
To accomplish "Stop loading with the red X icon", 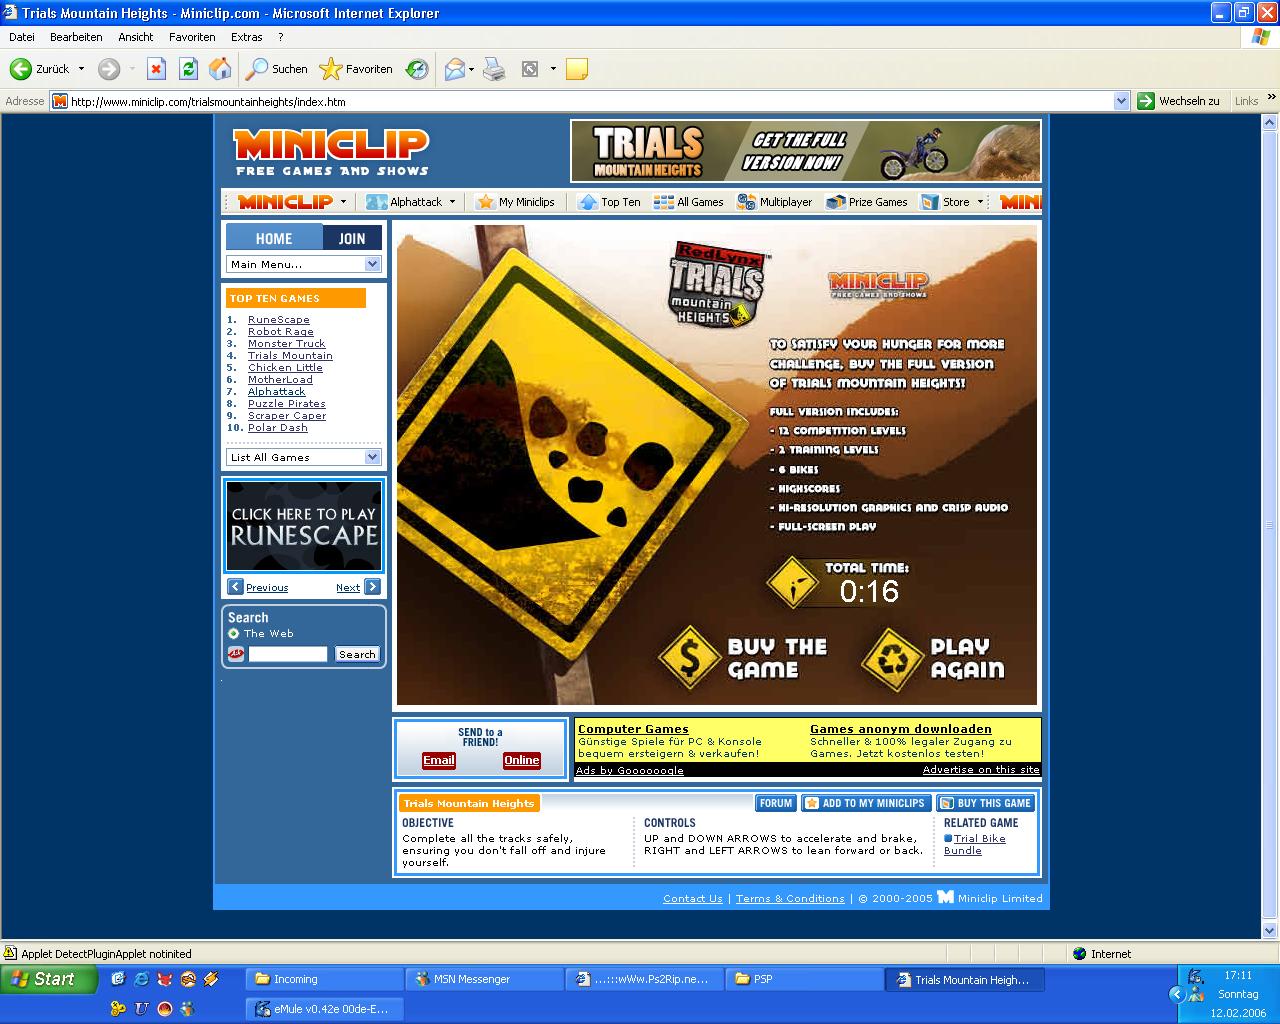I will [156, 69].
